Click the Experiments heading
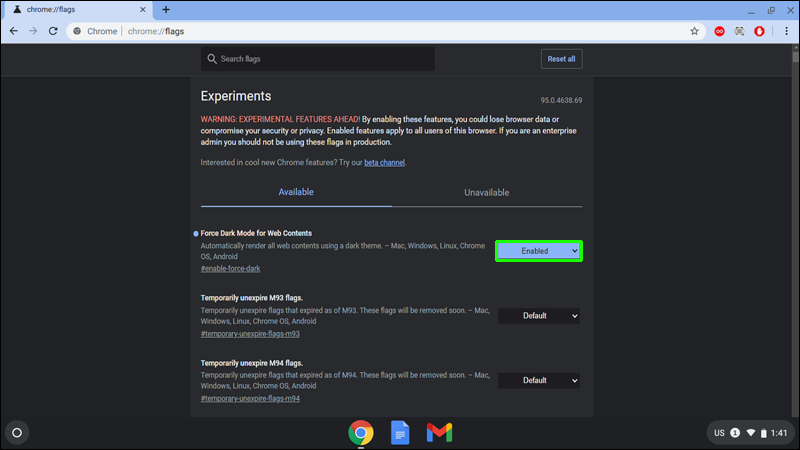The width and height of the screenshot is (800, 450). coord(236,96)
